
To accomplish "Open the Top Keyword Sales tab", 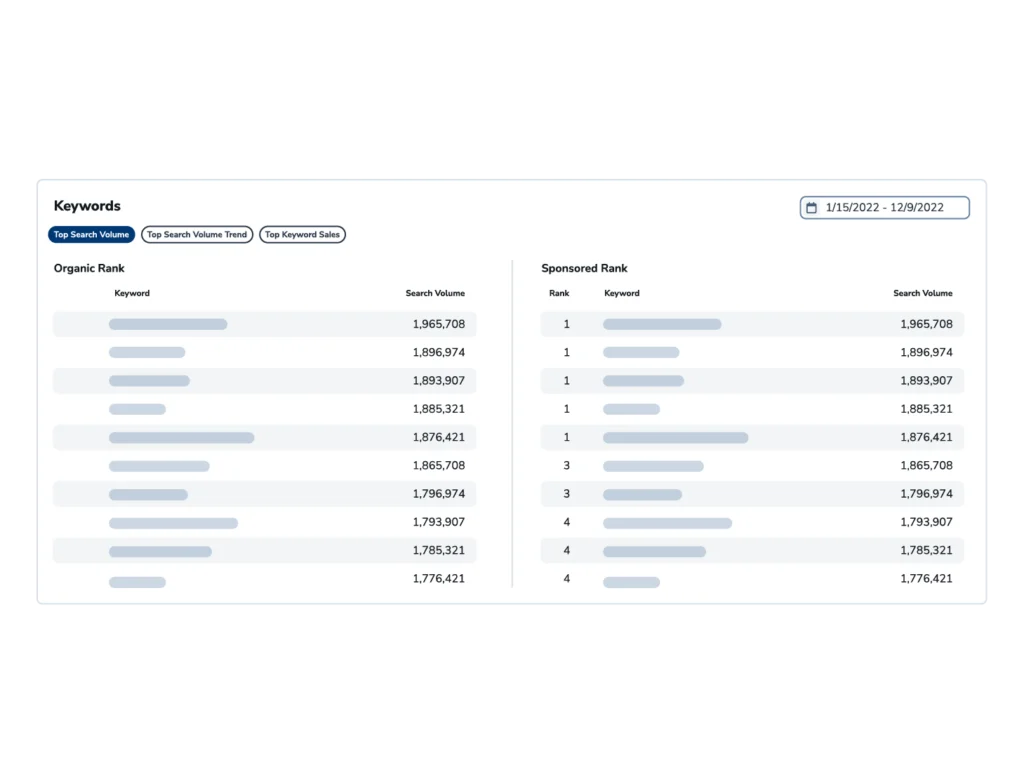I will pyautogui.click(x=302, y=235).
